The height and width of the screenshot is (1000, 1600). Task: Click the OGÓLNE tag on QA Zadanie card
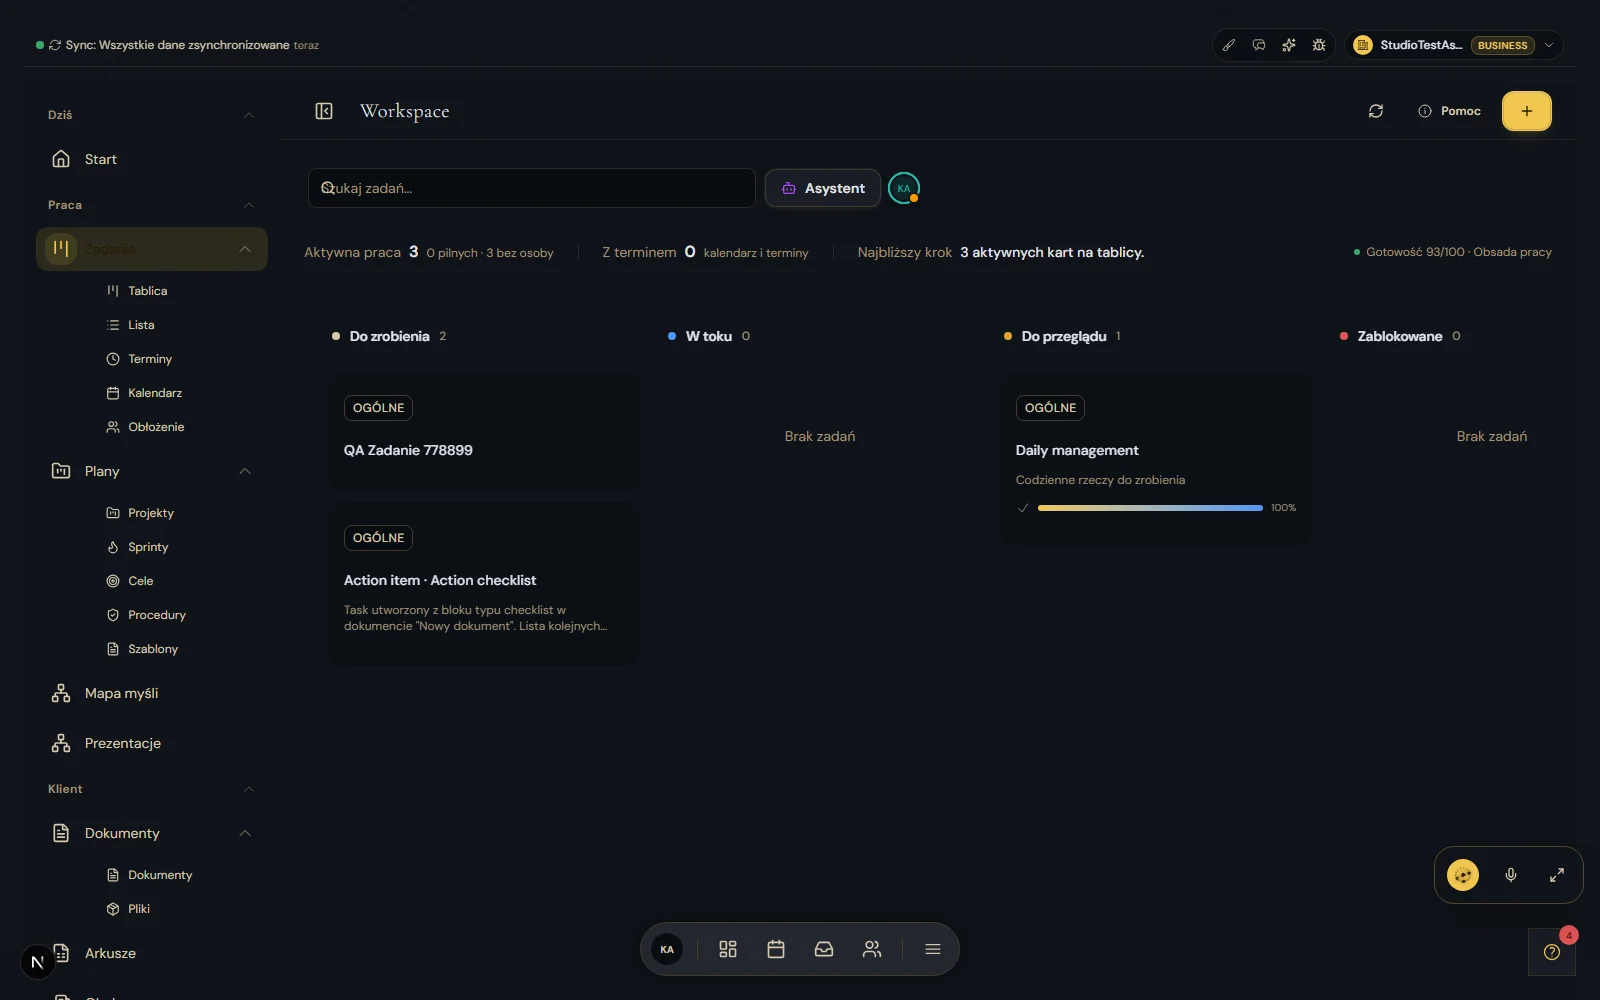pyautogui.click(x=378, y=408)
